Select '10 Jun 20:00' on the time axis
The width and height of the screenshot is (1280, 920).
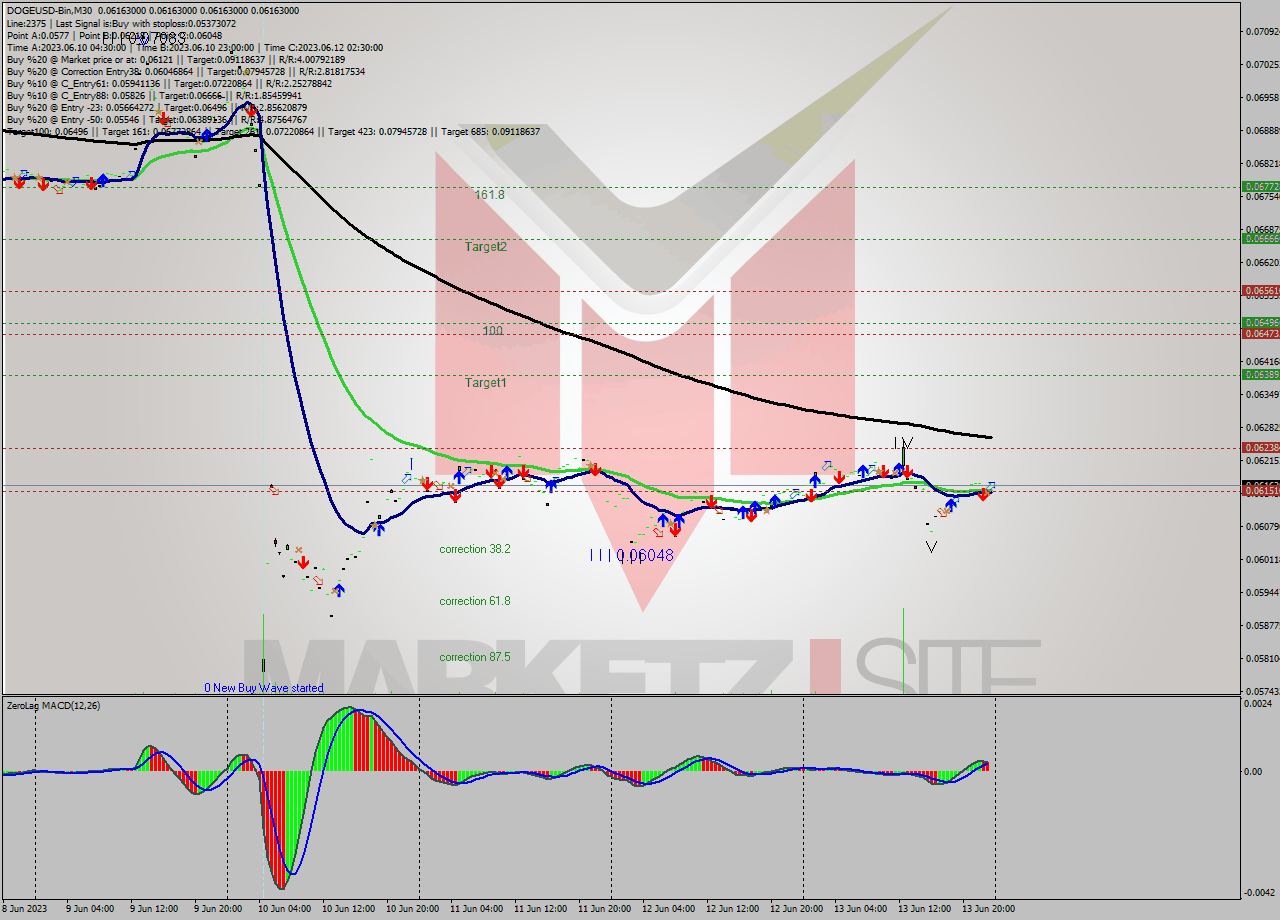click(x=412, y=909)
